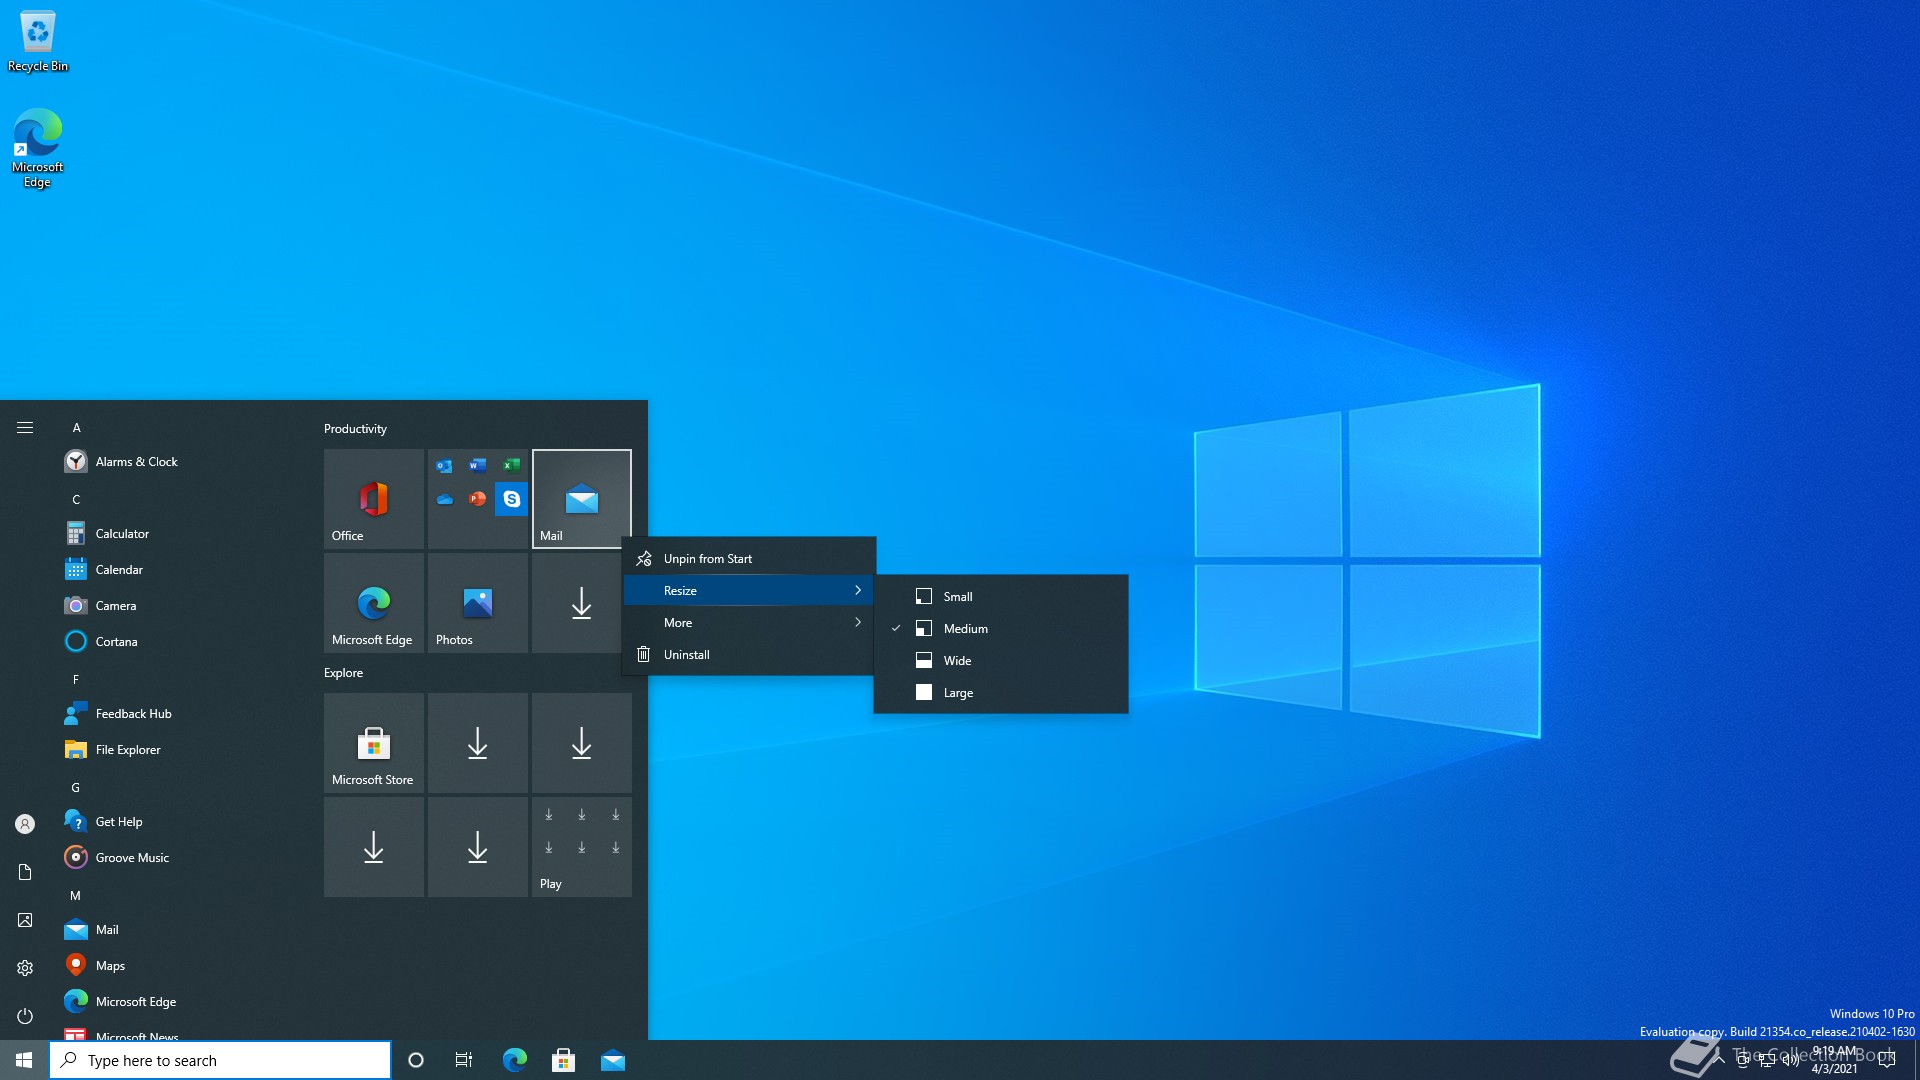Viewport: 1920px width, 1080px height.
Task: Open Cortana circle on taskbar
Action: pyautogui.click(x=416, y=1060)
